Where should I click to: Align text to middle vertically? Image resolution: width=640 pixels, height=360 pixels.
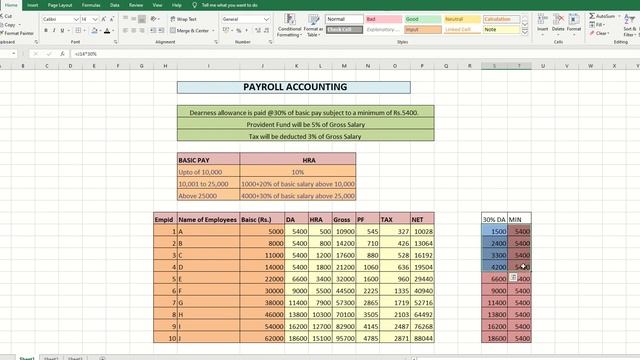coord(133,19)
